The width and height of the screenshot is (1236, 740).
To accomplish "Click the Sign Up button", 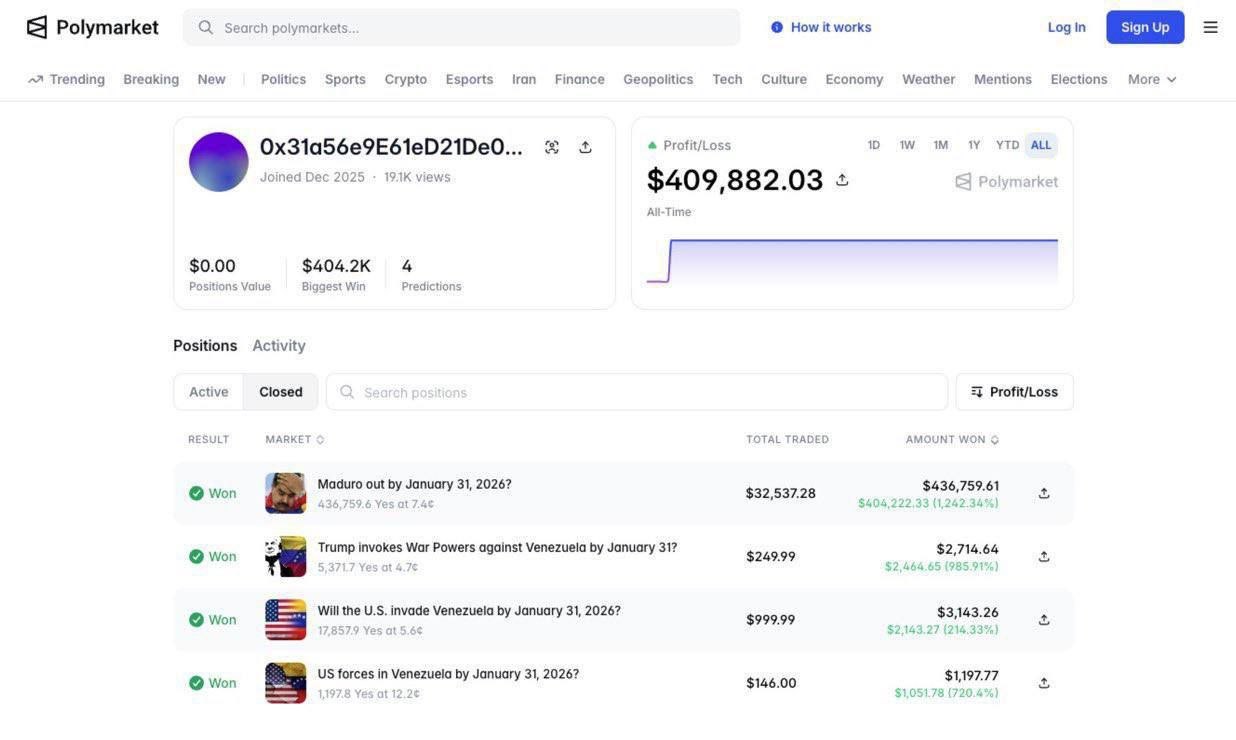I will 1145,27.
